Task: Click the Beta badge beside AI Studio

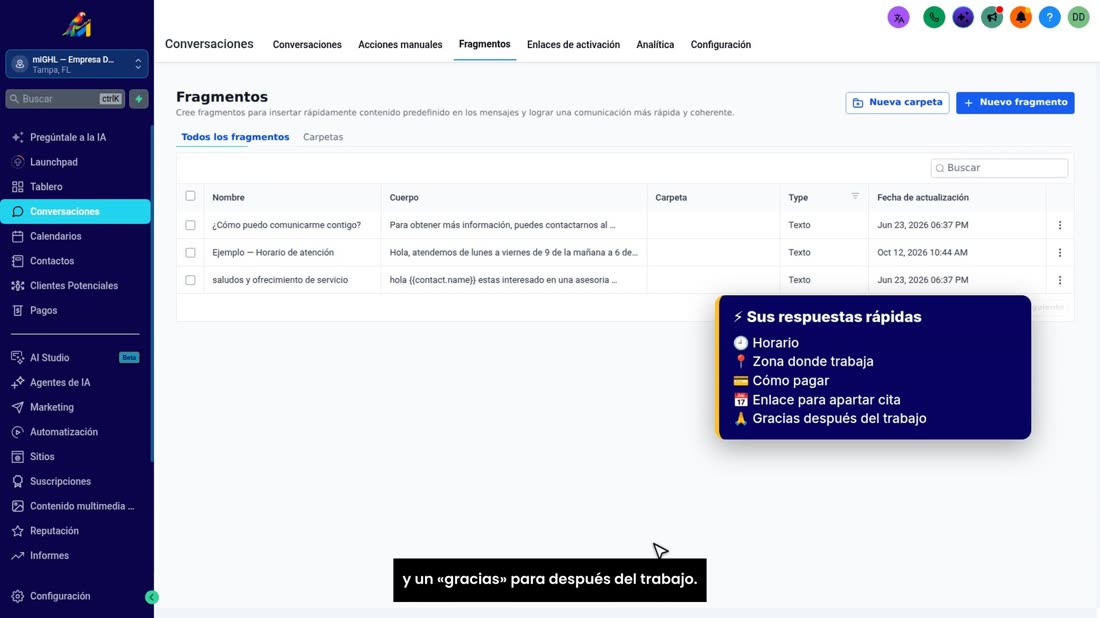Action: [129, 358]
